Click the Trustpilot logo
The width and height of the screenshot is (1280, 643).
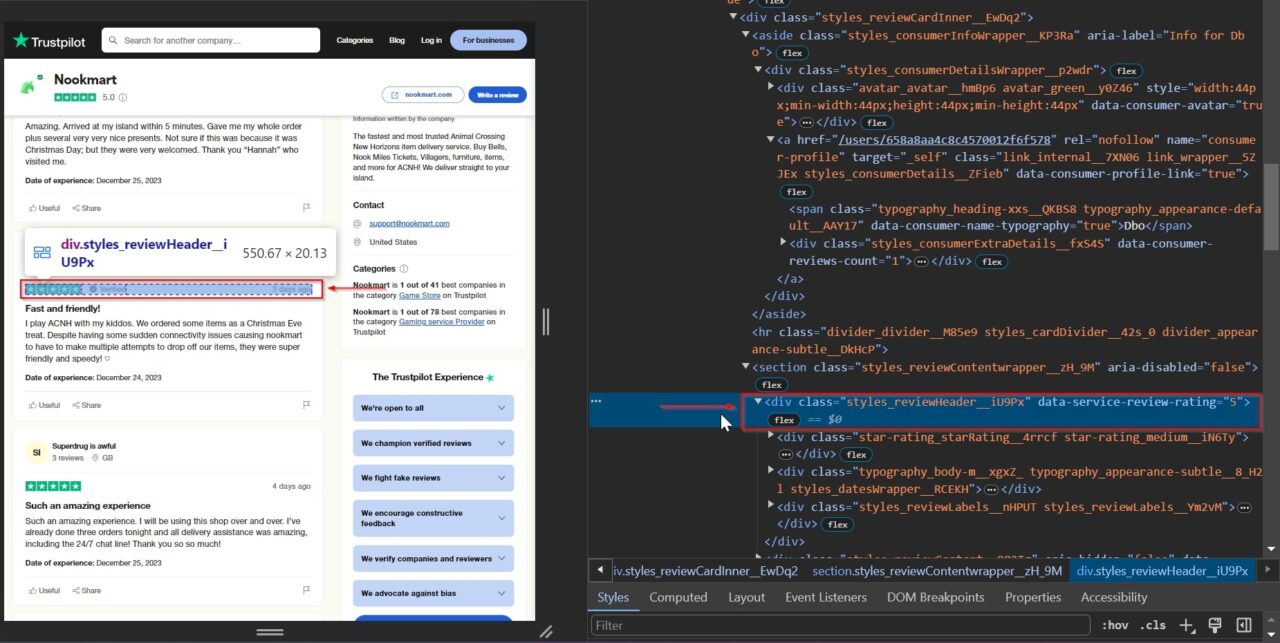click(x=48, y=41)
